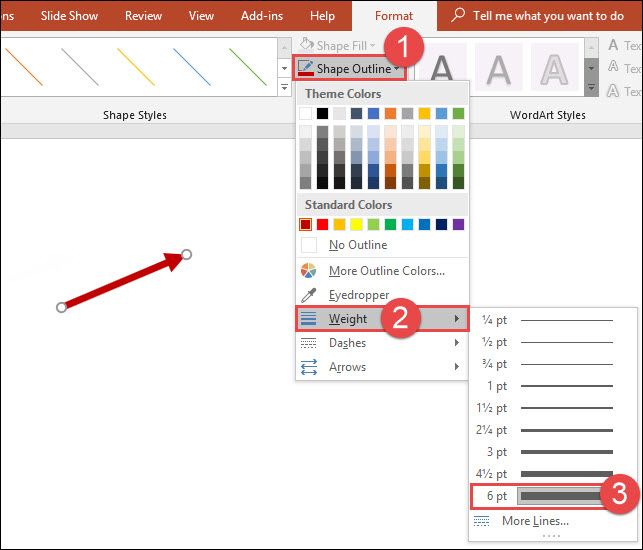Screen dimensions: 643x550
Task: Choose No Outline option
Action: pos(382,245)
